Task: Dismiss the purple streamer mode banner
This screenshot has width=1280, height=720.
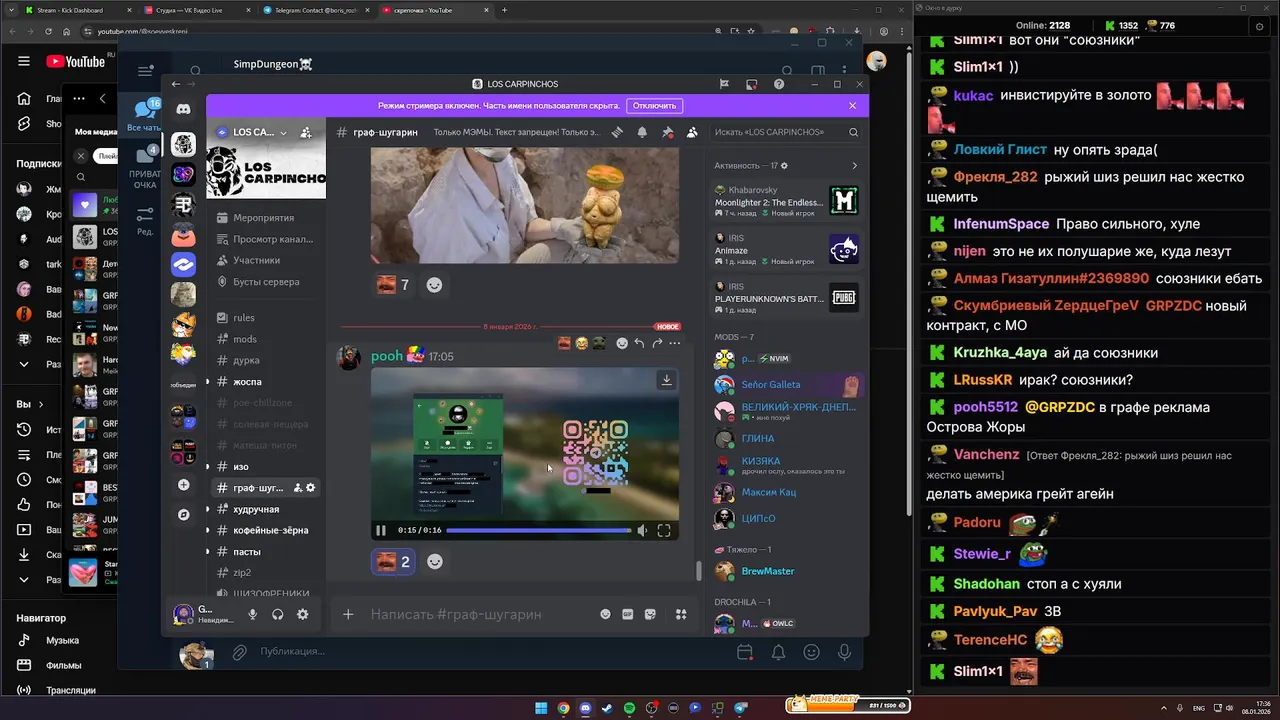Action: [852, 105]
